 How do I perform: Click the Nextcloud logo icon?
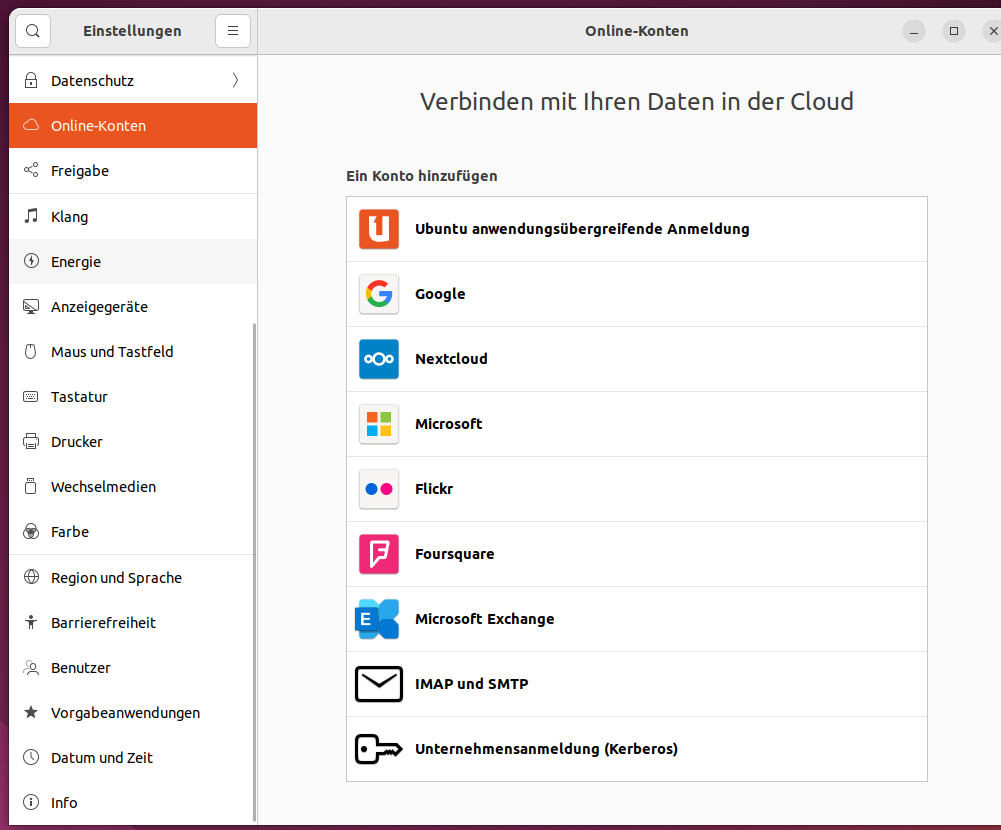[379, 359]
